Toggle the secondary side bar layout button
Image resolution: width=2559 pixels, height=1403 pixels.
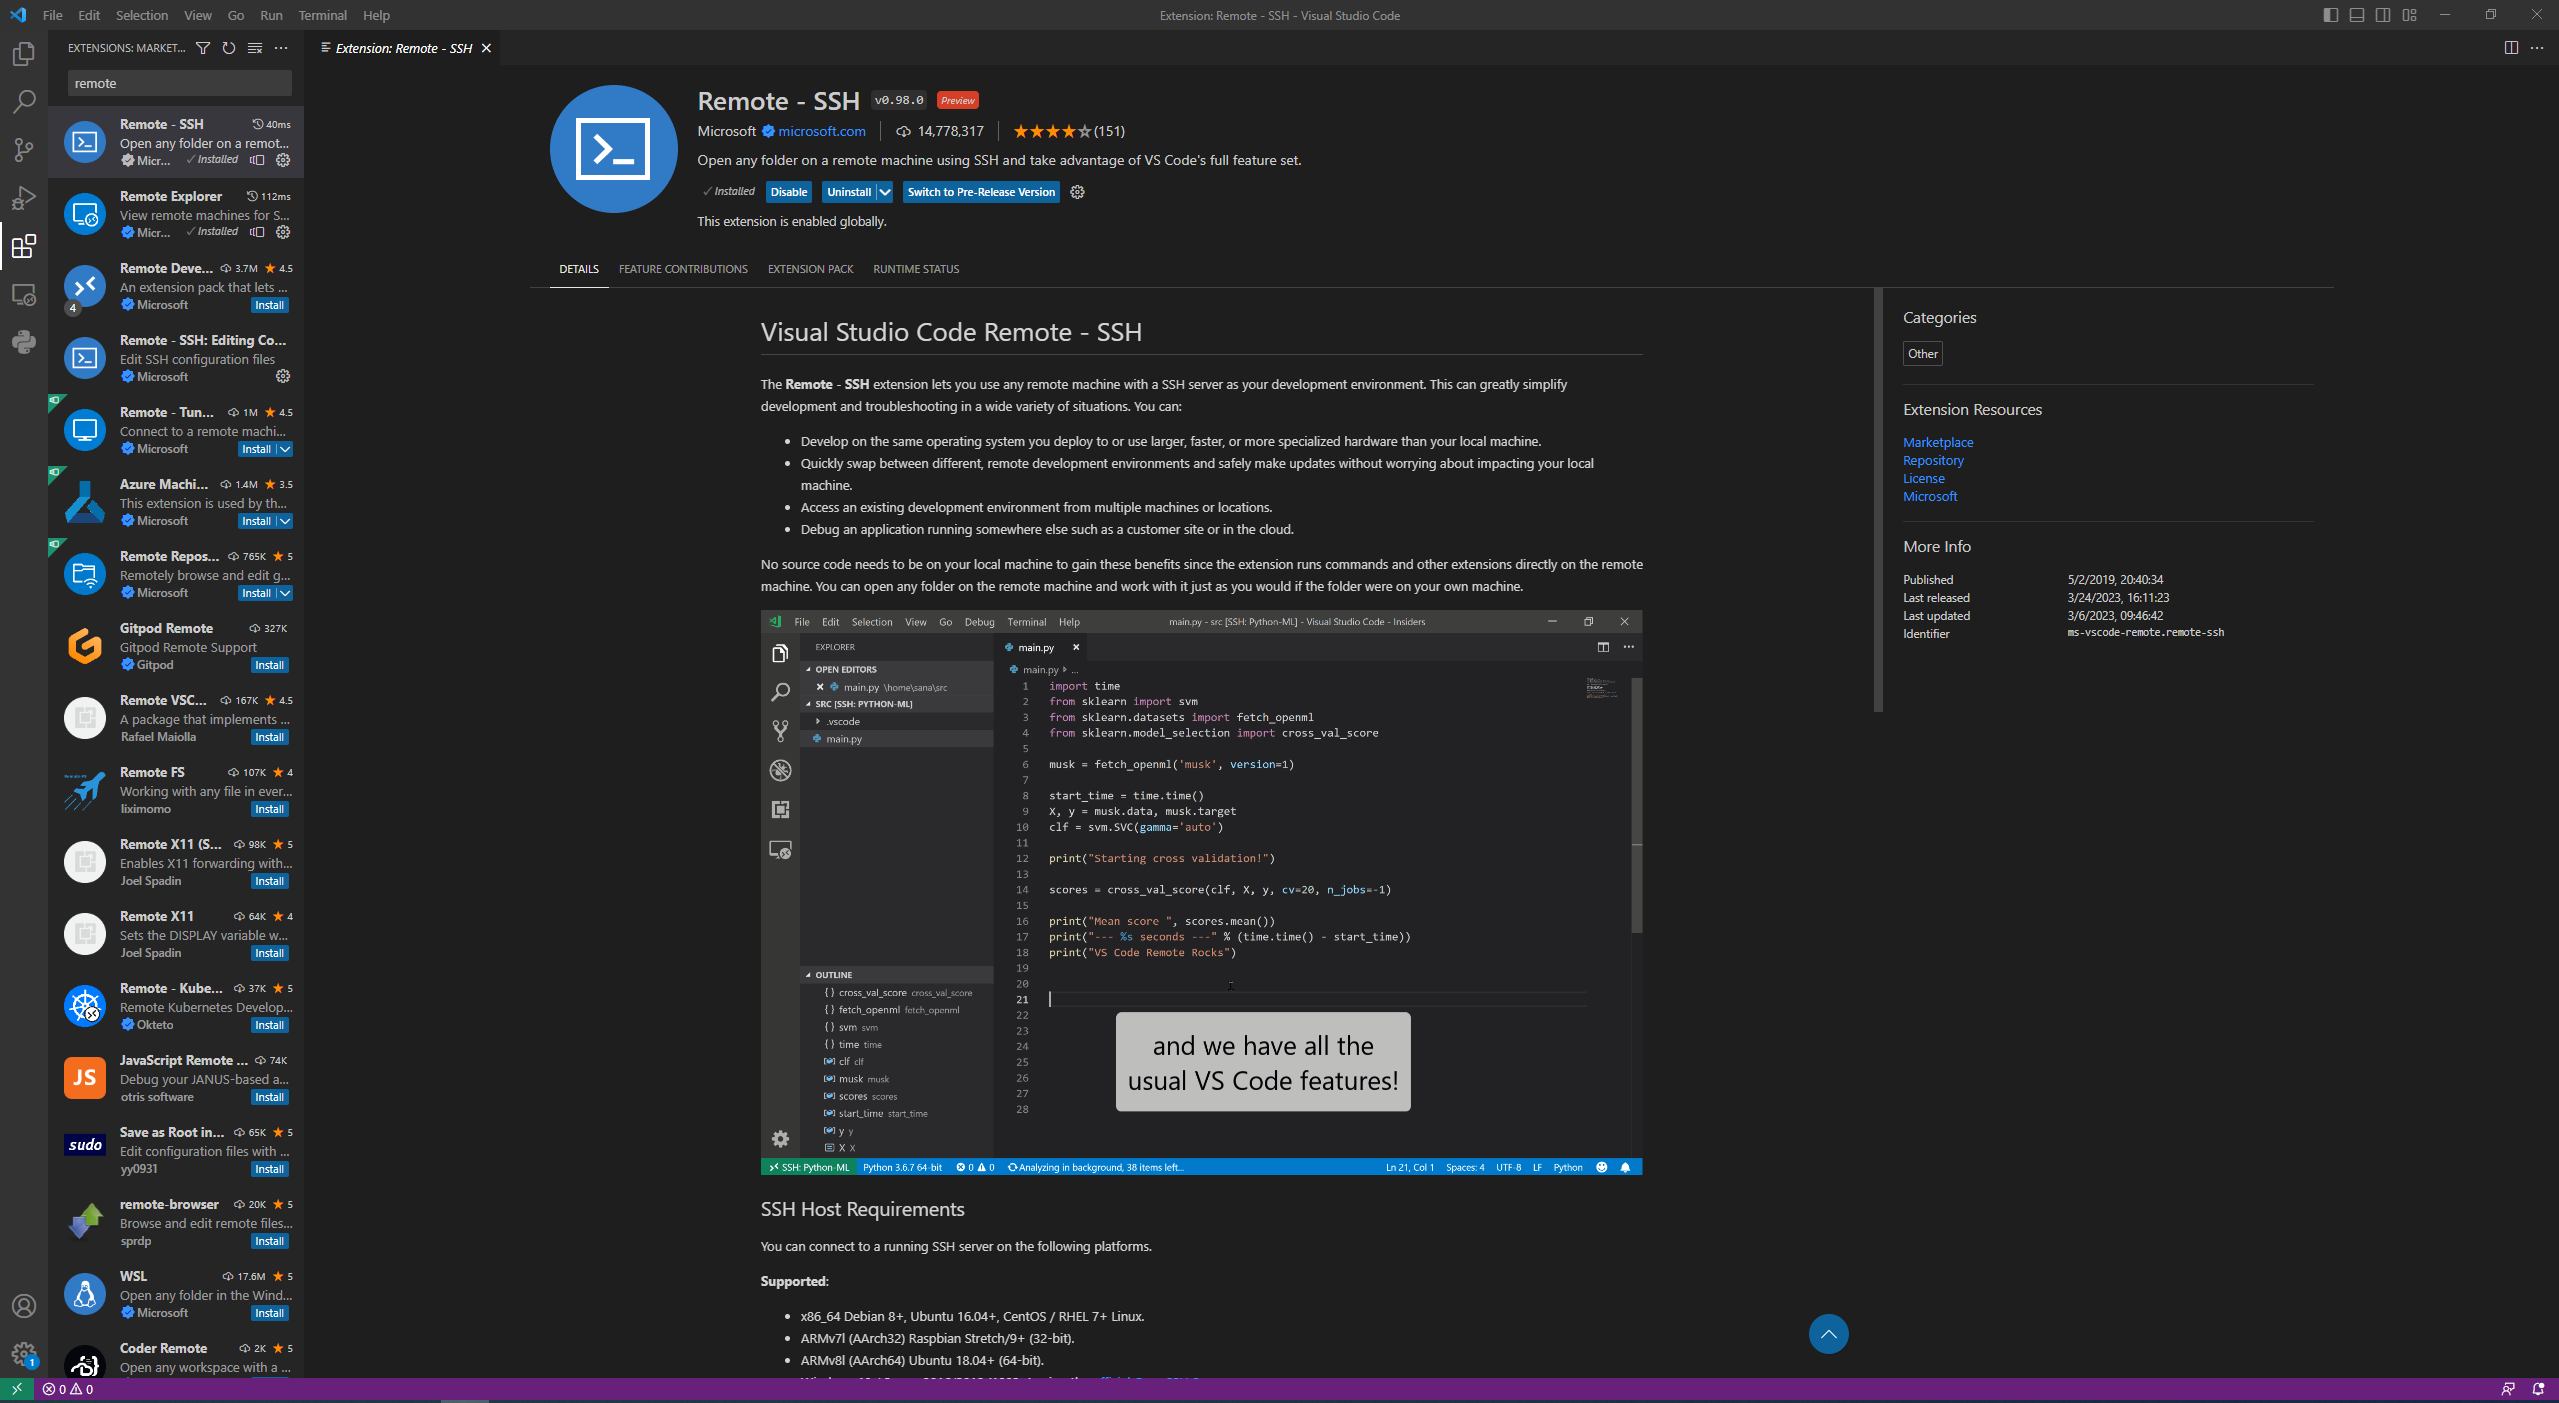2383,15
